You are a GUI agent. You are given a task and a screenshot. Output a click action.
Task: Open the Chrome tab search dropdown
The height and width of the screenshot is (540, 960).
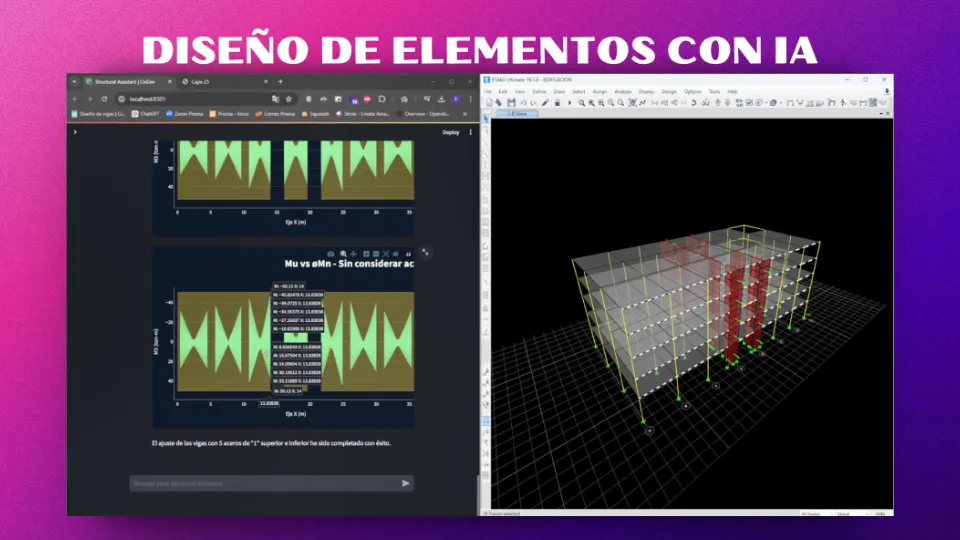(x=75, y=81)
